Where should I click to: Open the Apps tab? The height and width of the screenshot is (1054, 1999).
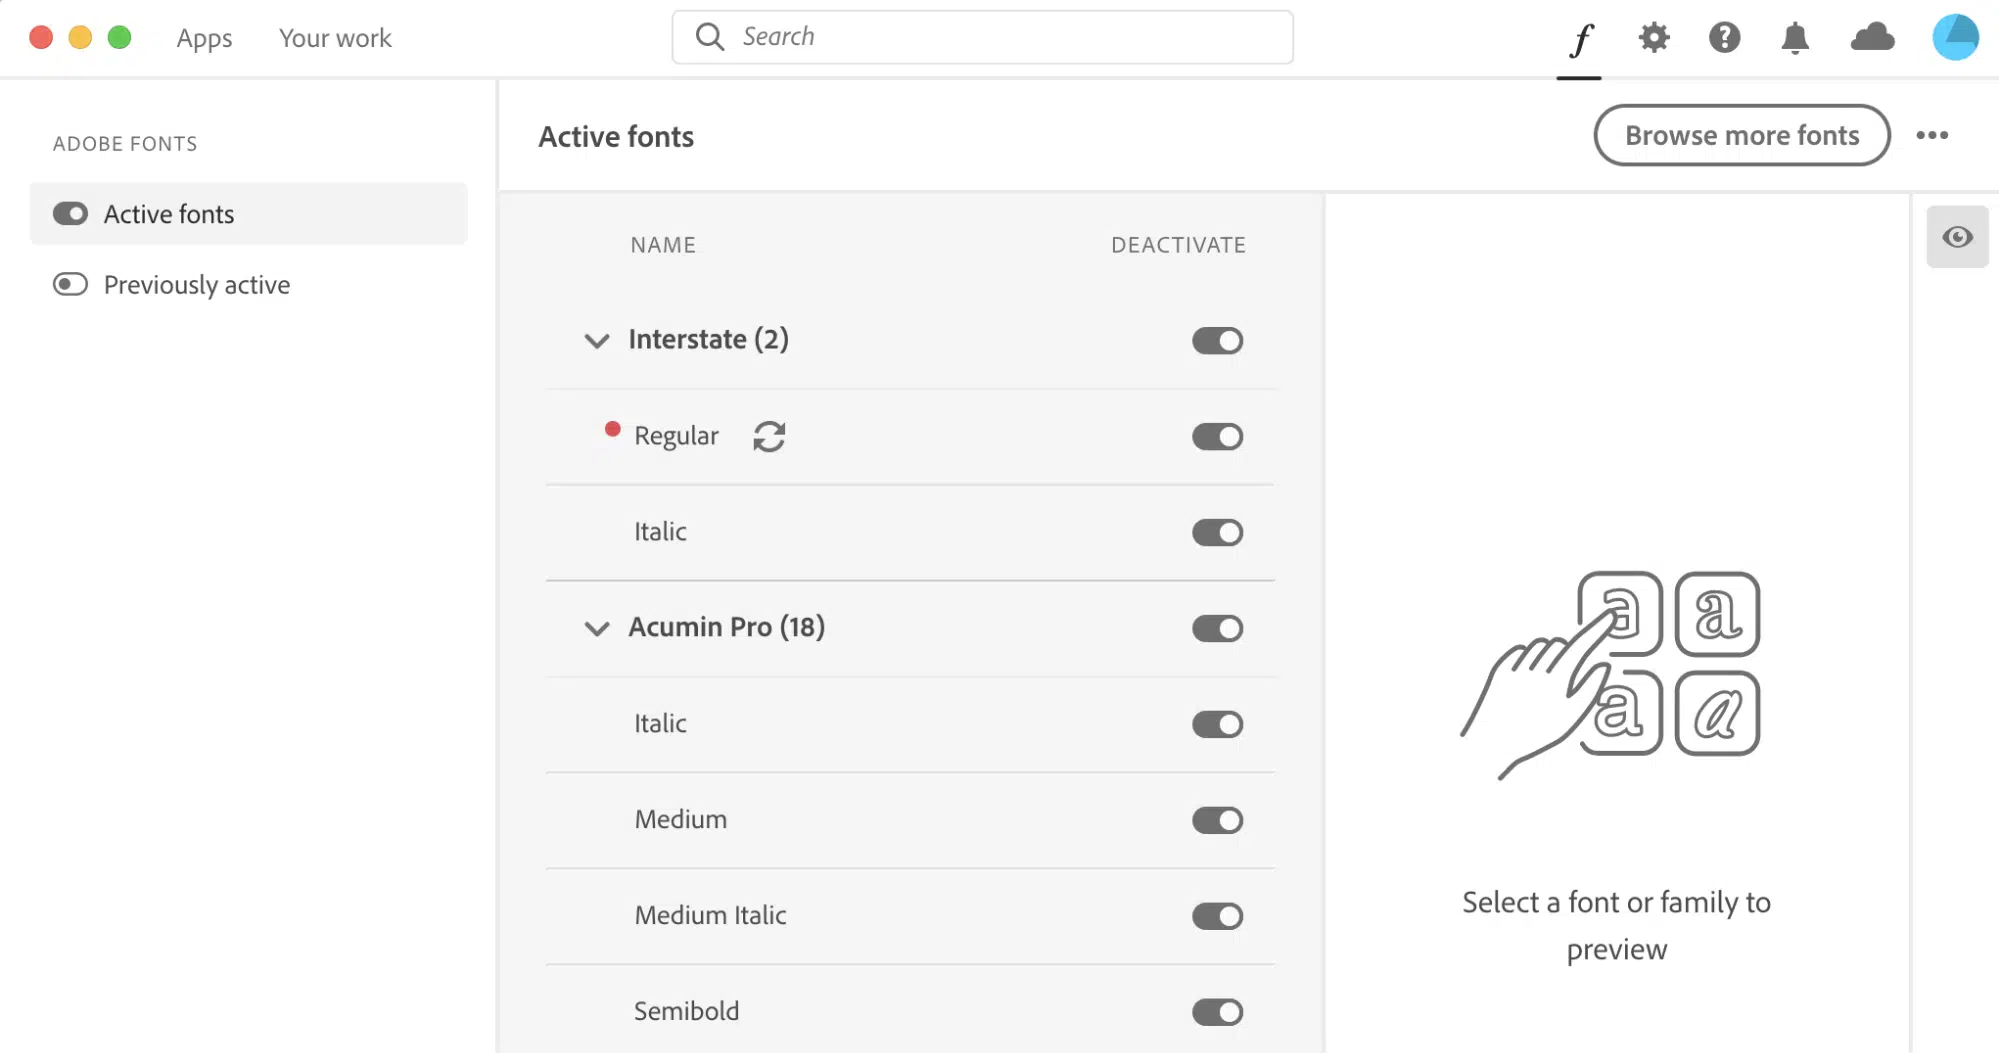pos(204,38)
